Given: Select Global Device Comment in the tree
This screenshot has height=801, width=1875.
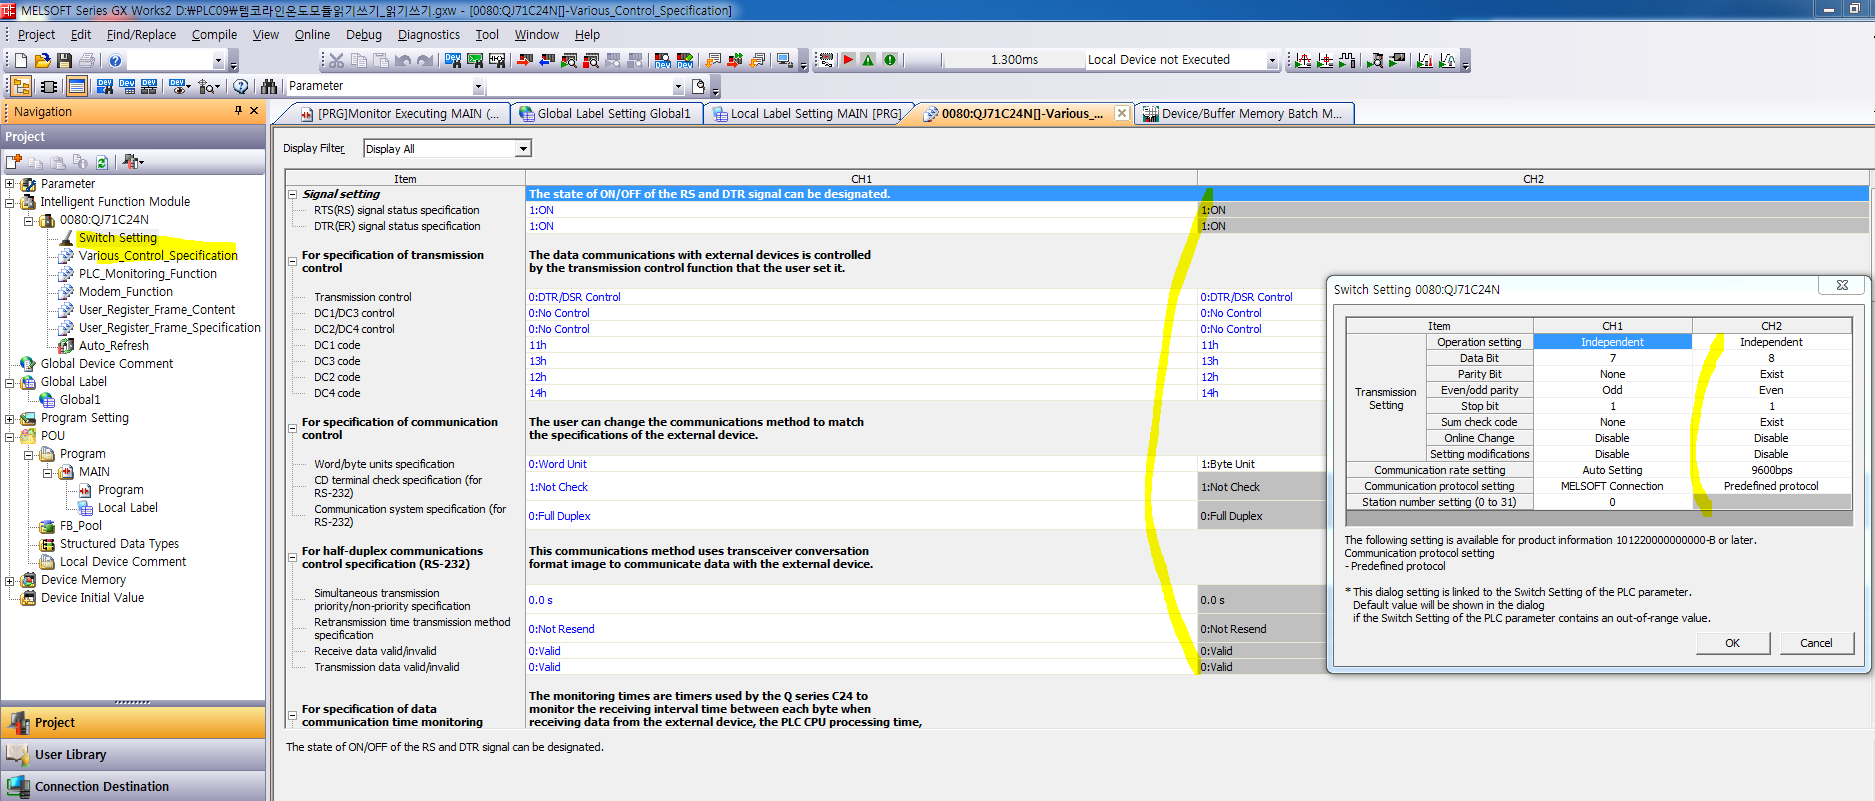Looking at the screenshot, I should (x=106, y=364).
